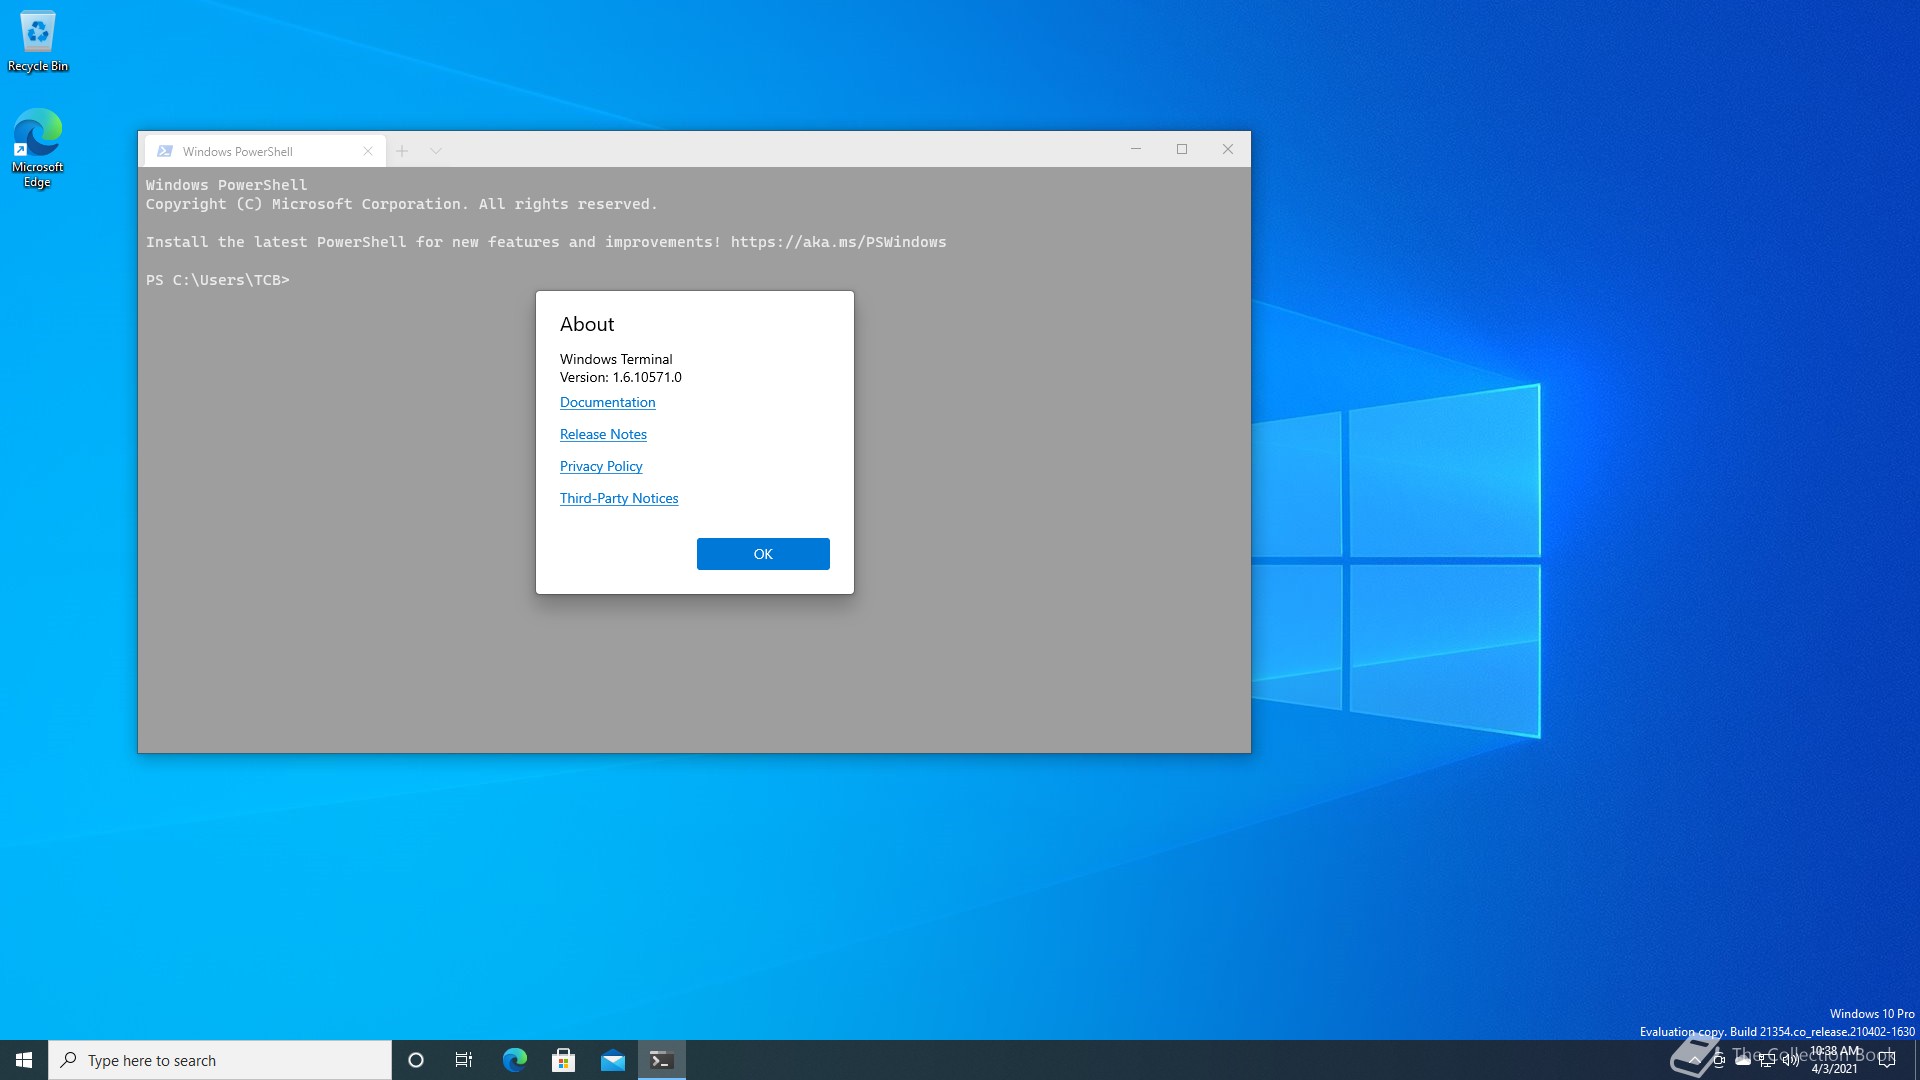This screenshot has height=1080, width=1920.
Task: Open Microsoft Store from the taskbar
Action: point(563,1060)
